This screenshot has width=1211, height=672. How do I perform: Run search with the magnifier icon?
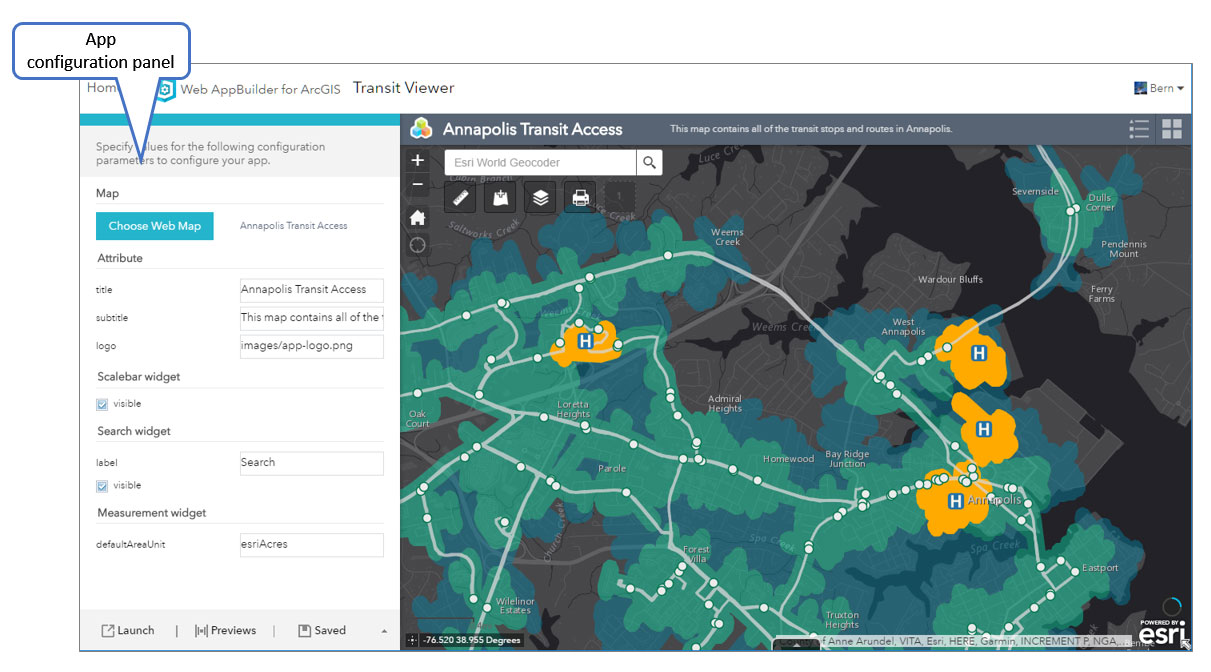click(x=650, y=162)
